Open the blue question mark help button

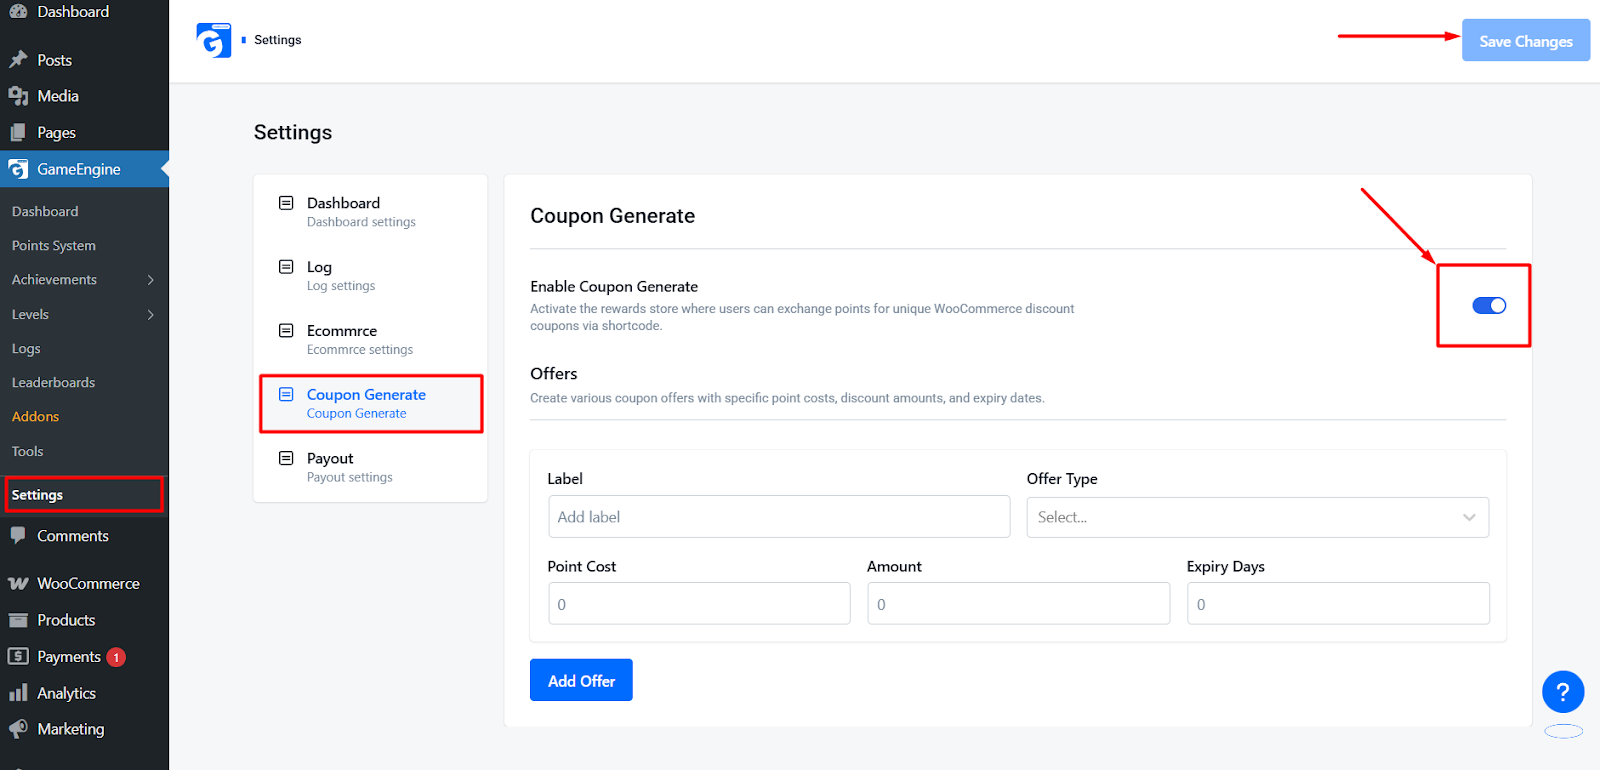pyautogui.click(x=1563, y=692)
